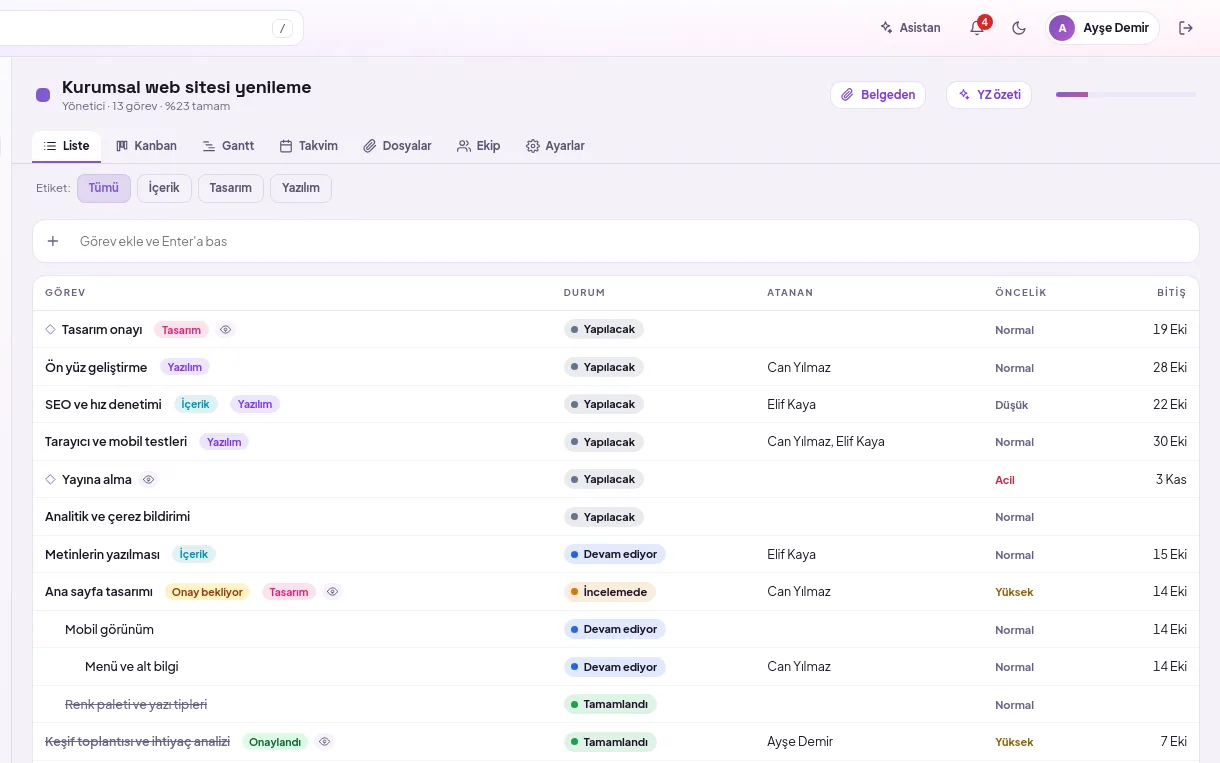The width and height of the screenshot is (1220, 763).
Task: Click the purple project color square
Action: click(x=43, y=95)
